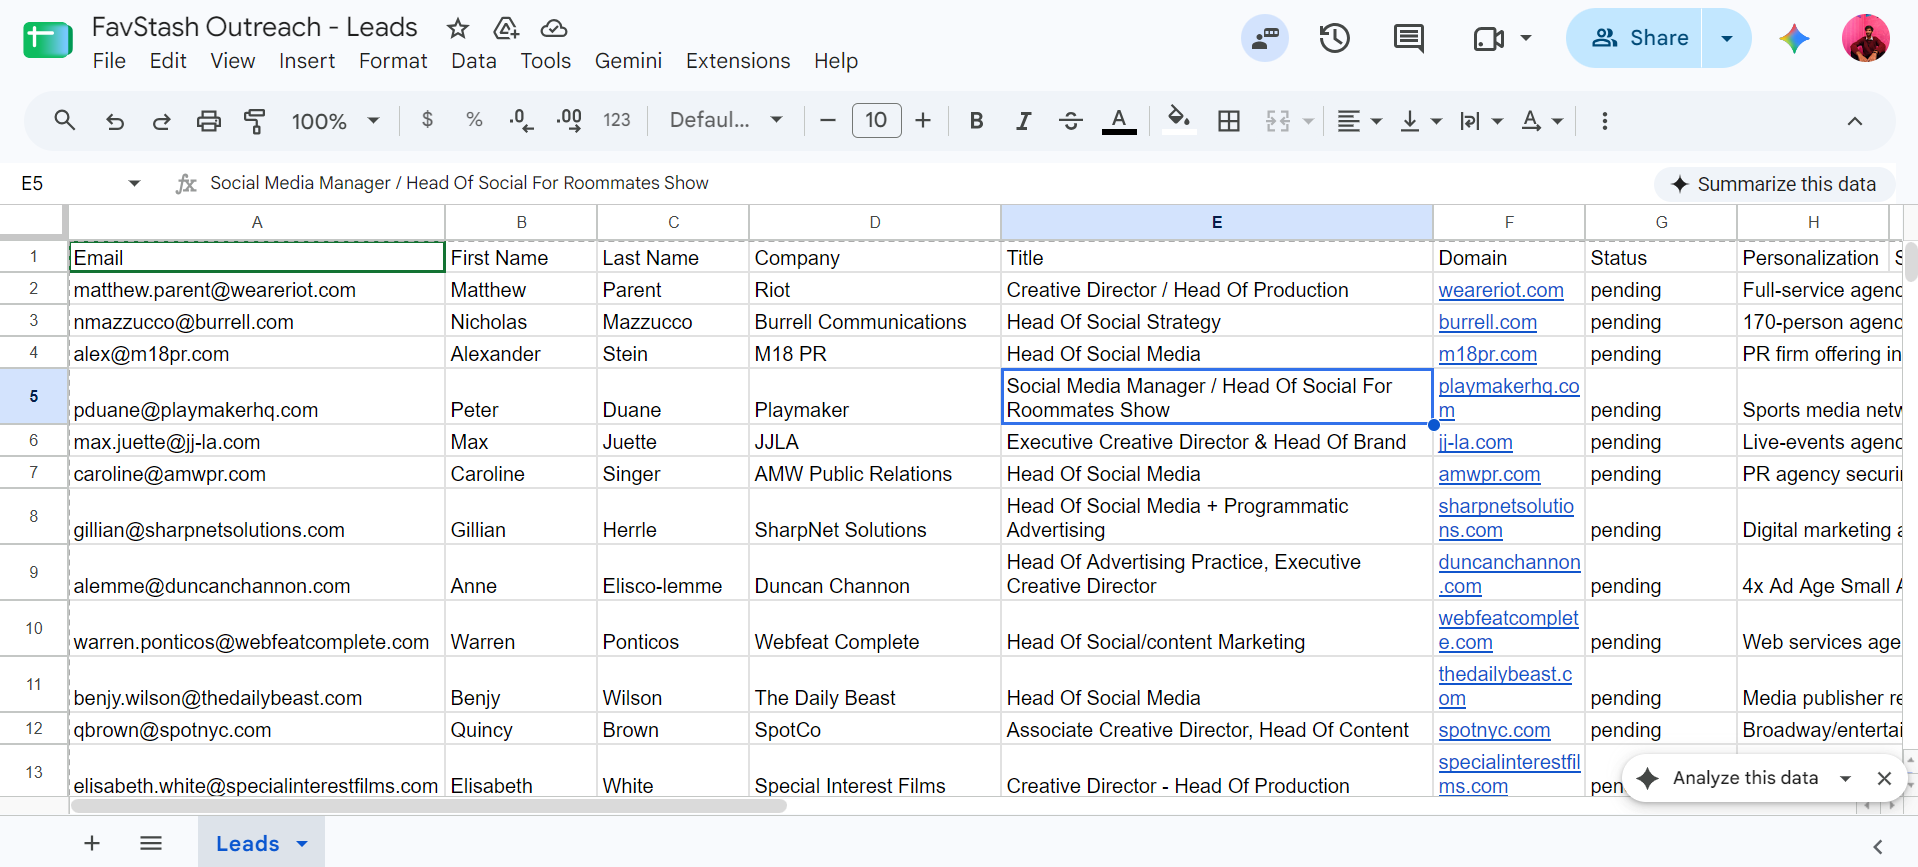The width and height of the screenshot is (1918, 867).
Task: Open the three-dot more toolbar options
Action: 1604,121
